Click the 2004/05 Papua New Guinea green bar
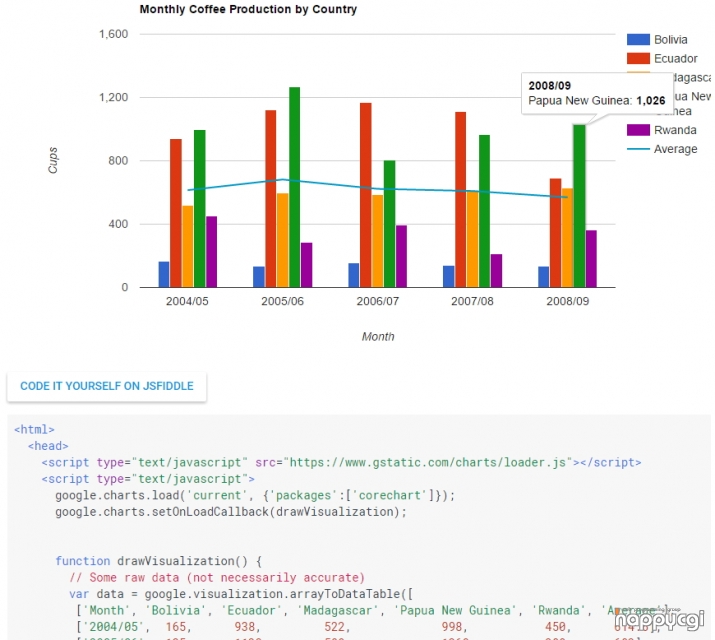 [x=199, y=209]
